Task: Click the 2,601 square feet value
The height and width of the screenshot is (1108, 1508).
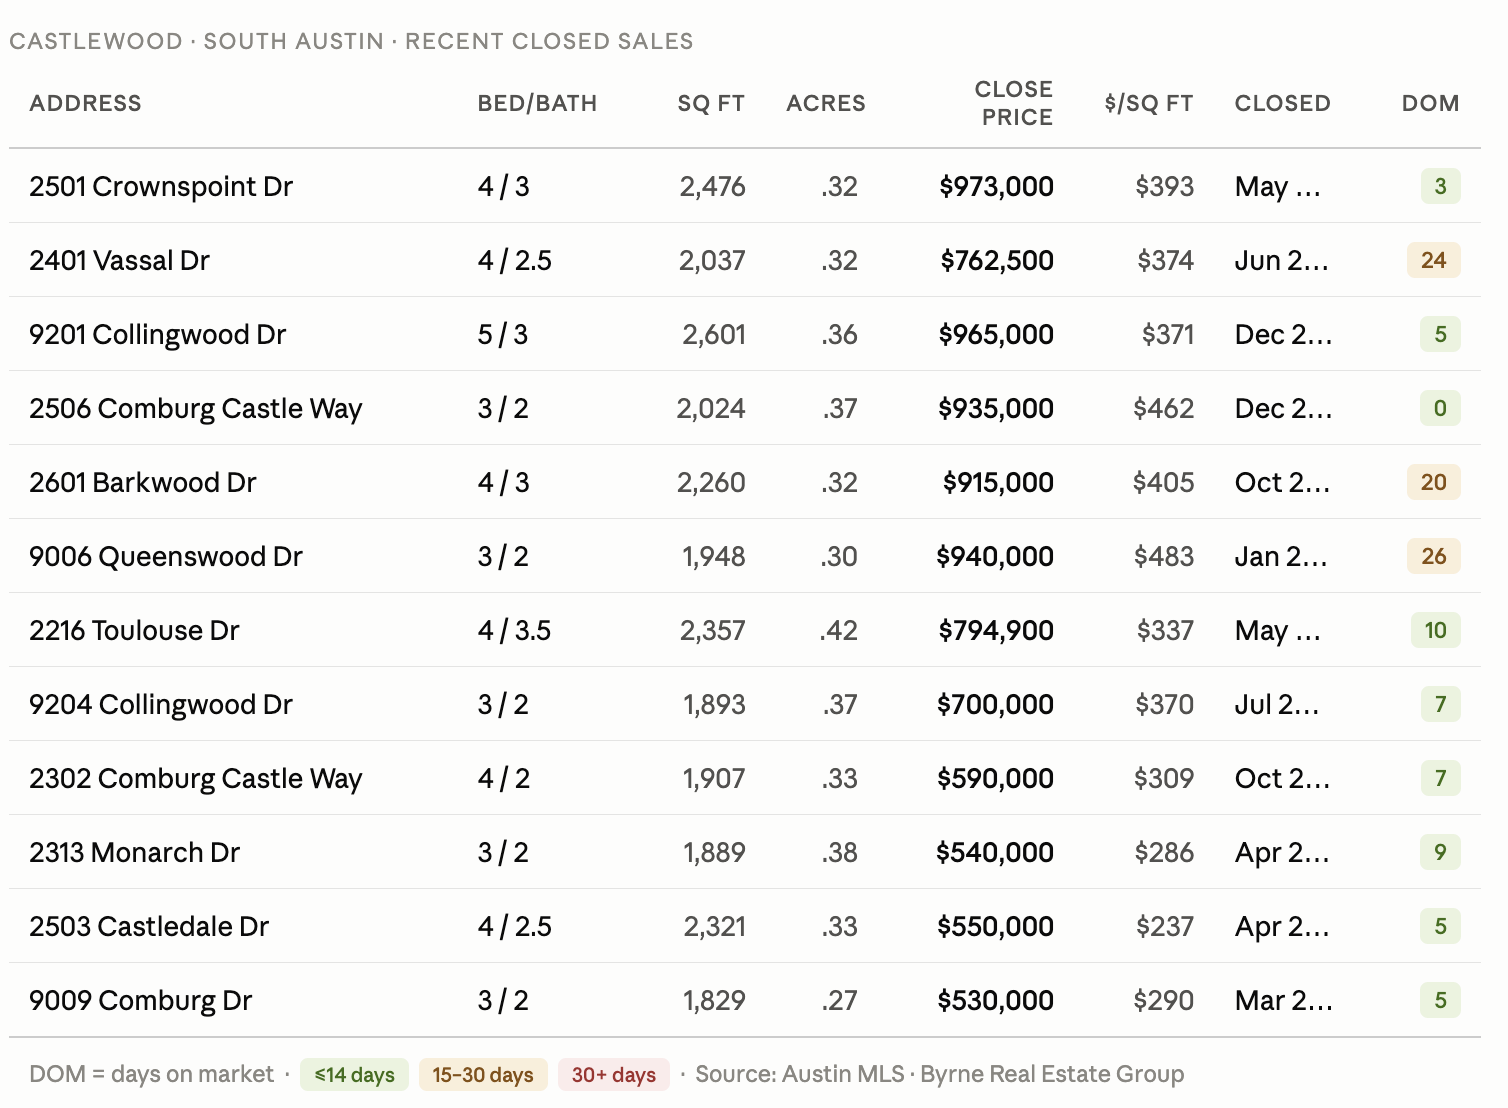Action: click(714, 334)
